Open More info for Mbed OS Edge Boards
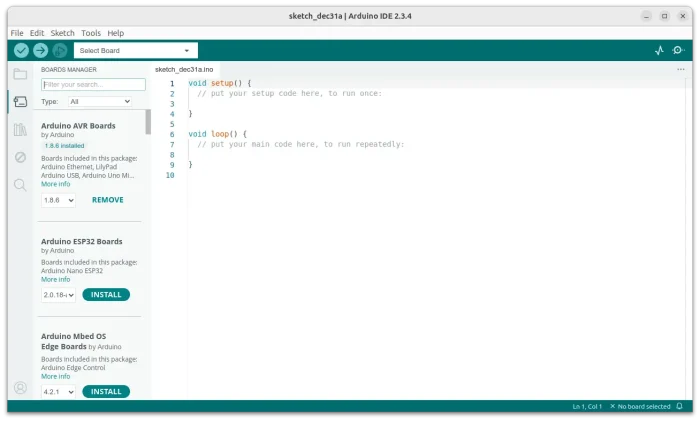 [55, 376]
